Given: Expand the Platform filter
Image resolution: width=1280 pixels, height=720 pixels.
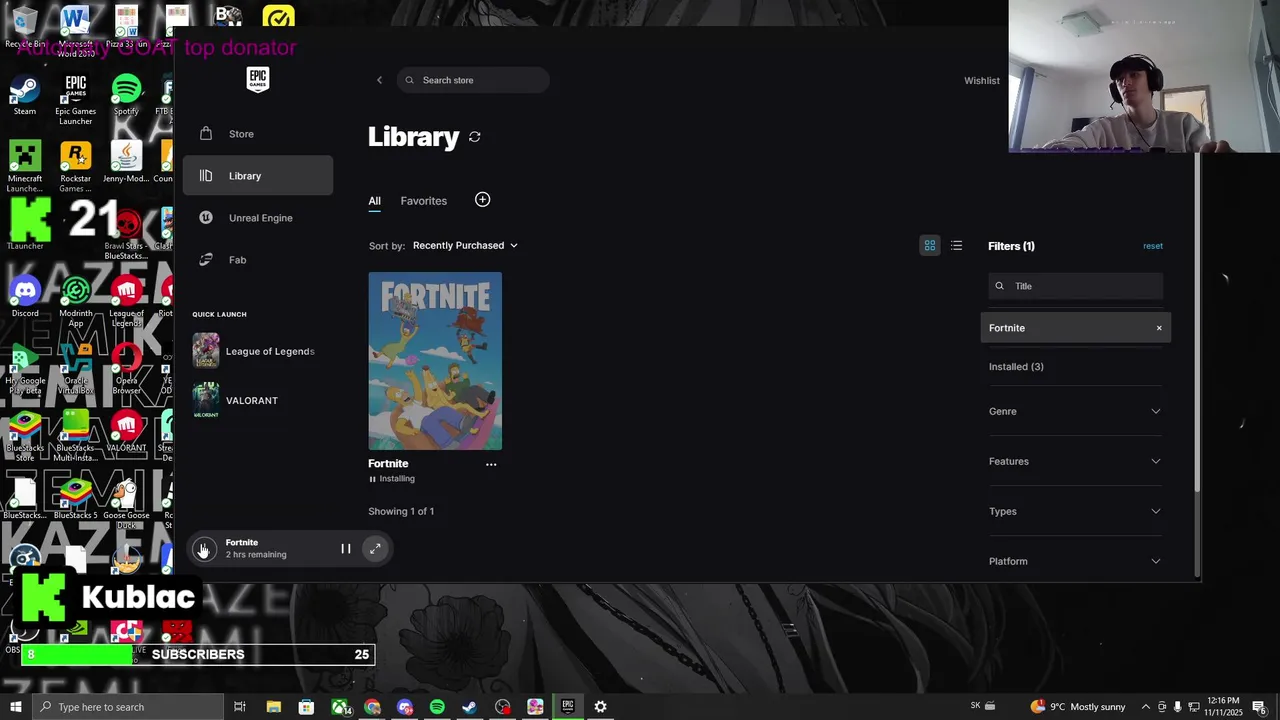Looking at the screenshot, I should (1075, 561).
